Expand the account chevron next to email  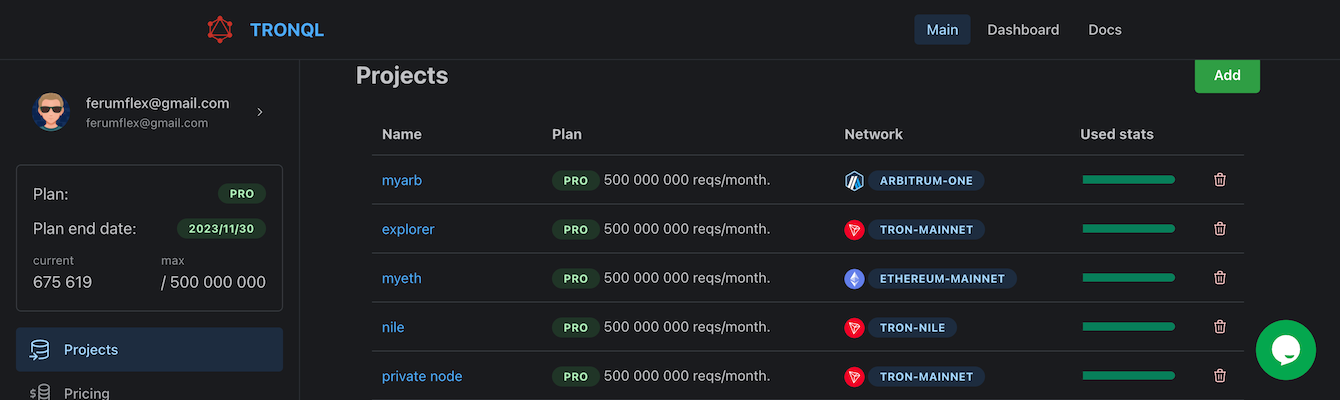click(x=260, y=112)
